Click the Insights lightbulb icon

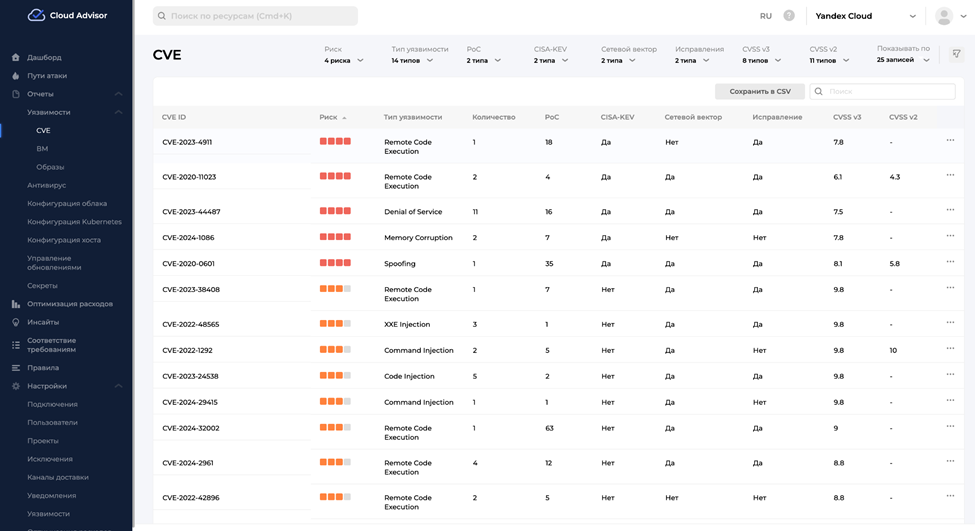[x=16, y=322]
